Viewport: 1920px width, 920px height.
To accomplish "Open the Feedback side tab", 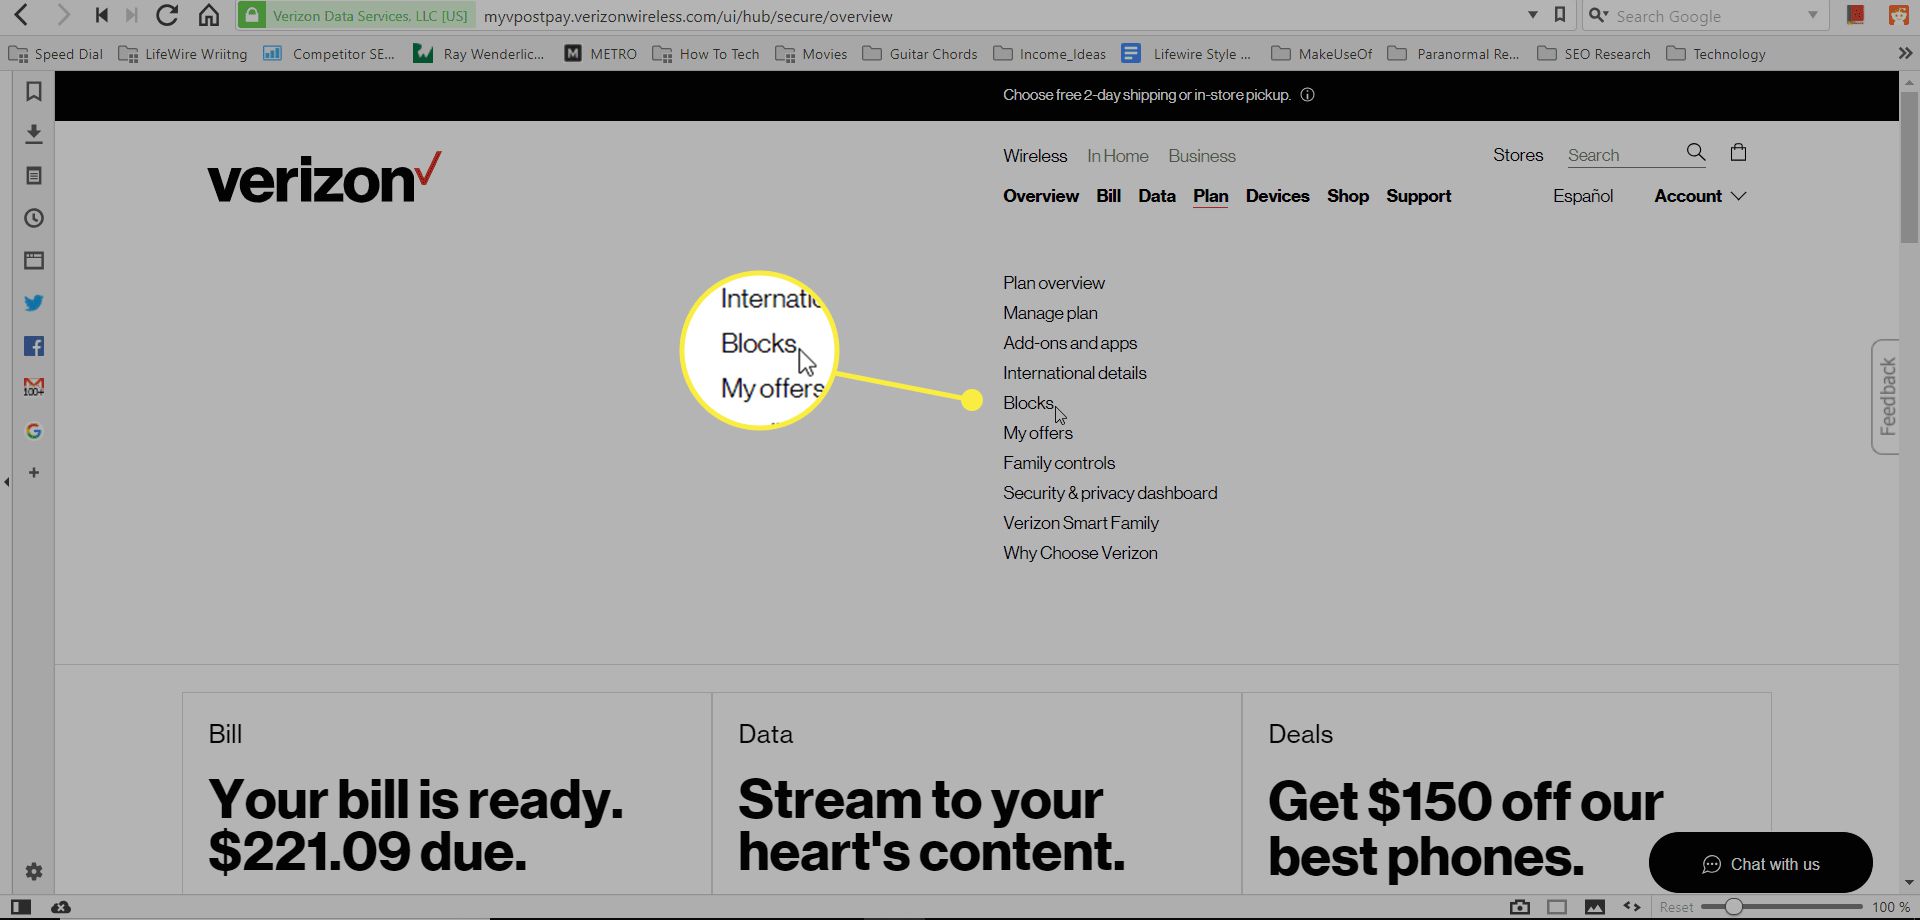I will click(1886, 396).
